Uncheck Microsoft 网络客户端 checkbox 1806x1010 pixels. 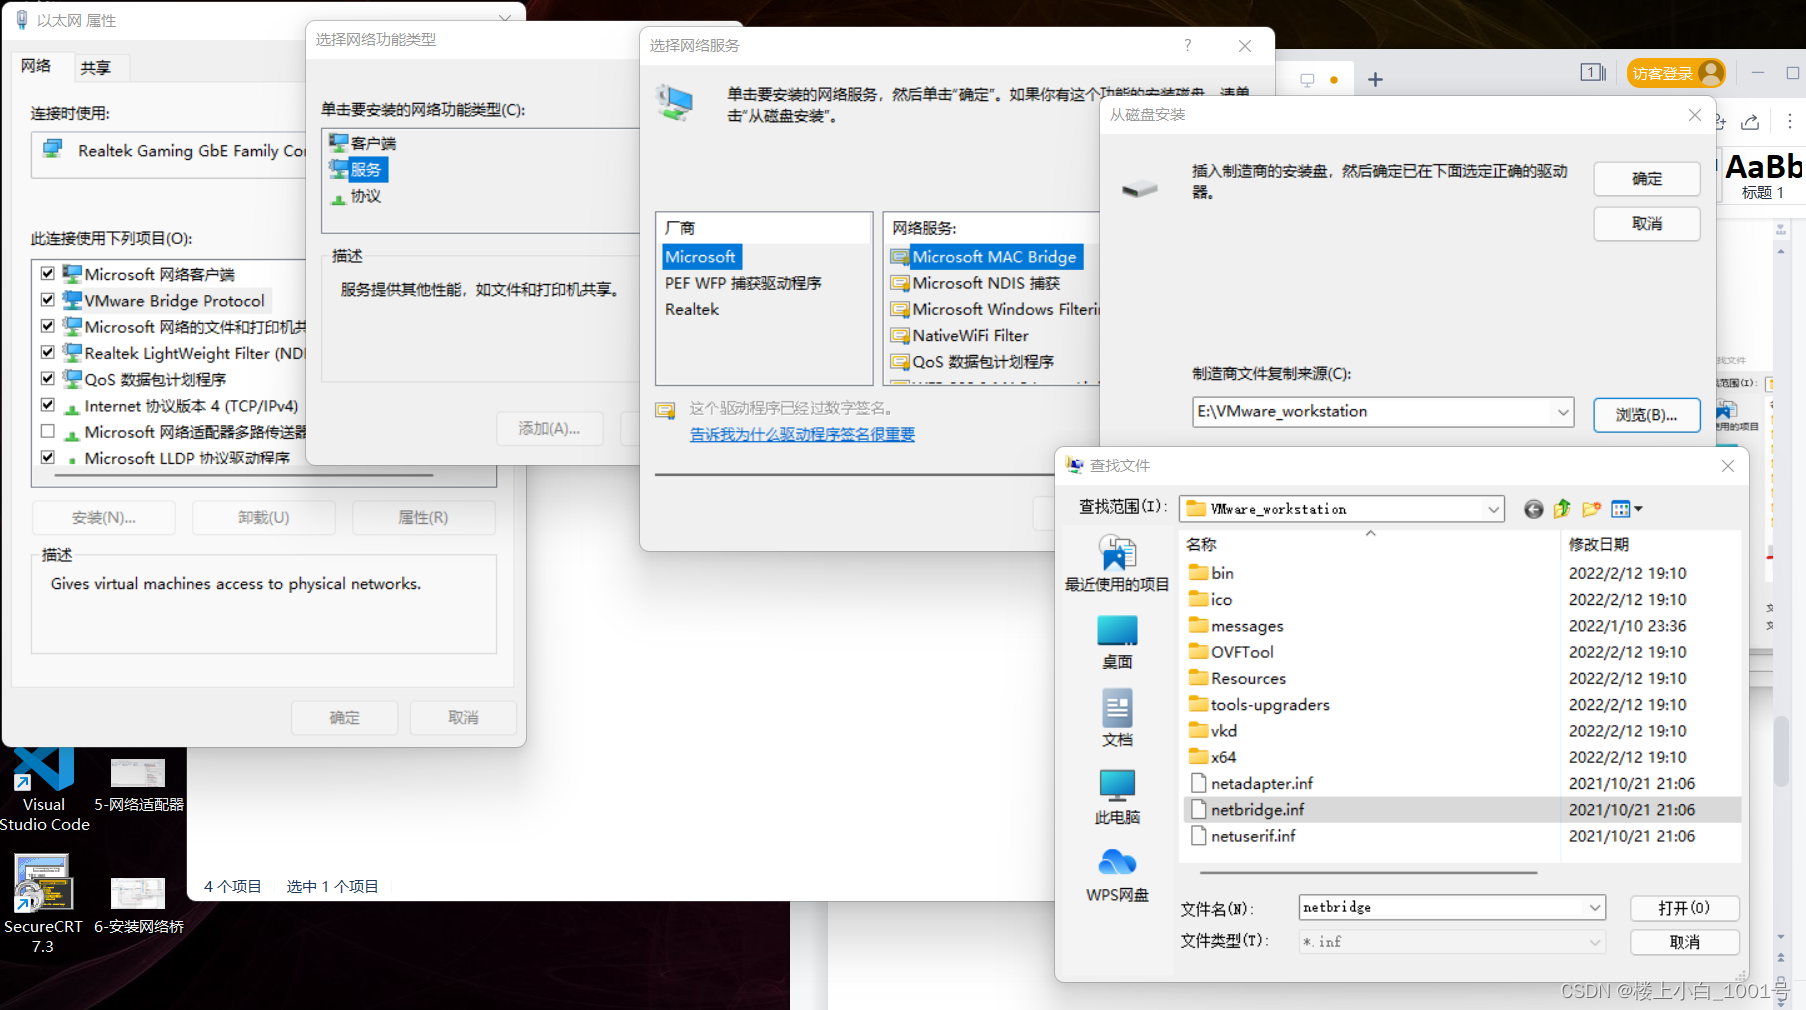pyautogui.click(x=47, y=273)
